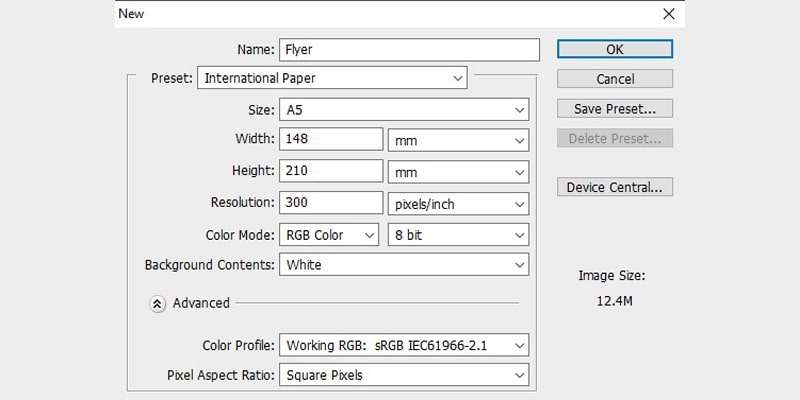
Task: Click the Image Size label
Action: coord(612,276)
